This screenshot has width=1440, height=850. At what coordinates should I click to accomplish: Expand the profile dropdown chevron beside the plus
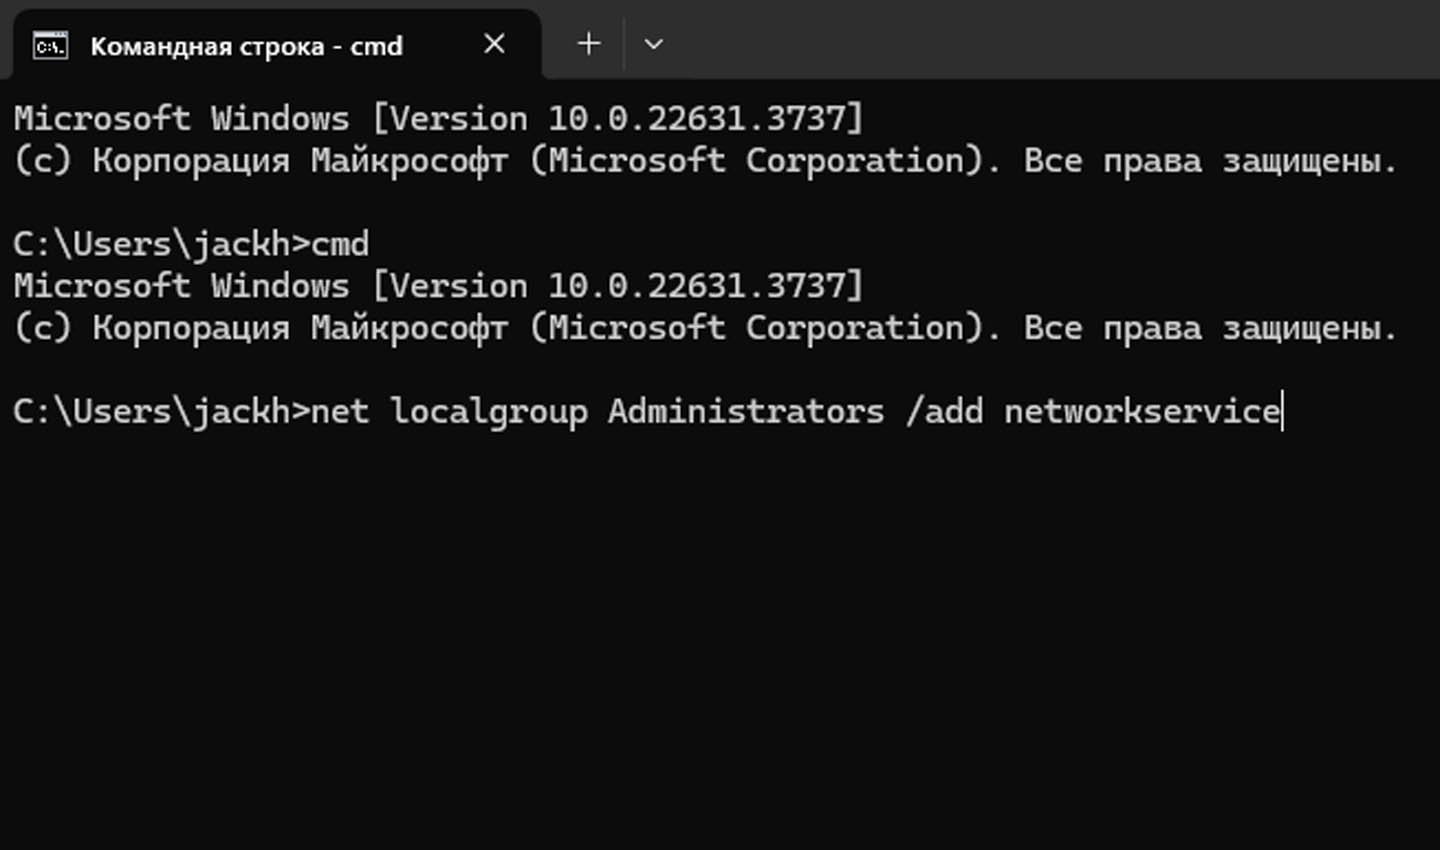click(653, 44)
